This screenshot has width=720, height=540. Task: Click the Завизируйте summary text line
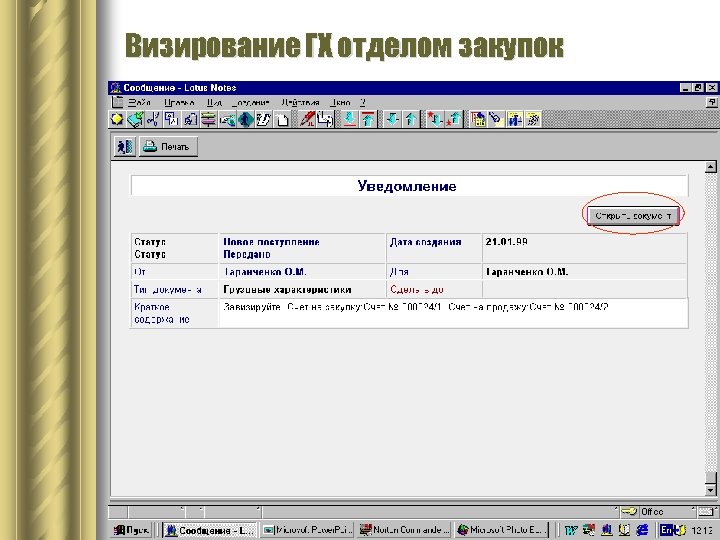point(416,307)
